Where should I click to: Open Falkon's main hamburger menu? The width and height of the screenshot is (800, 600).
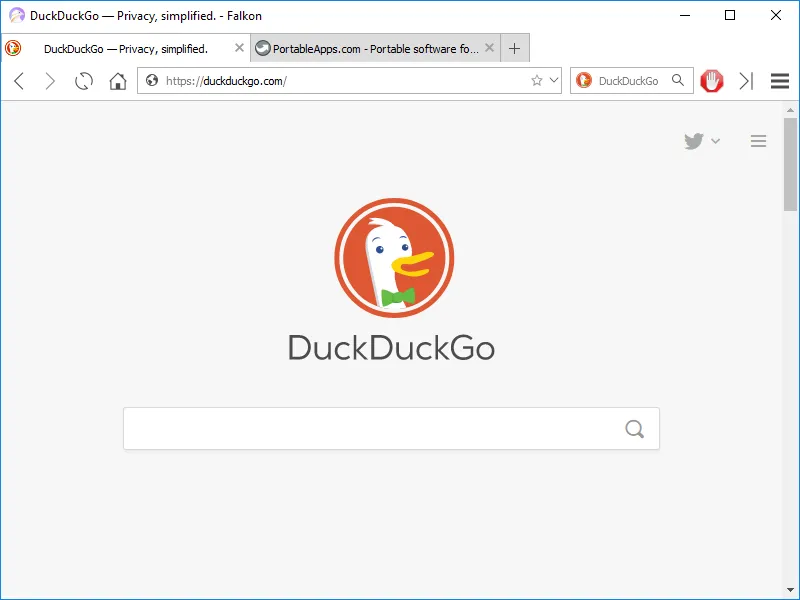780,81
